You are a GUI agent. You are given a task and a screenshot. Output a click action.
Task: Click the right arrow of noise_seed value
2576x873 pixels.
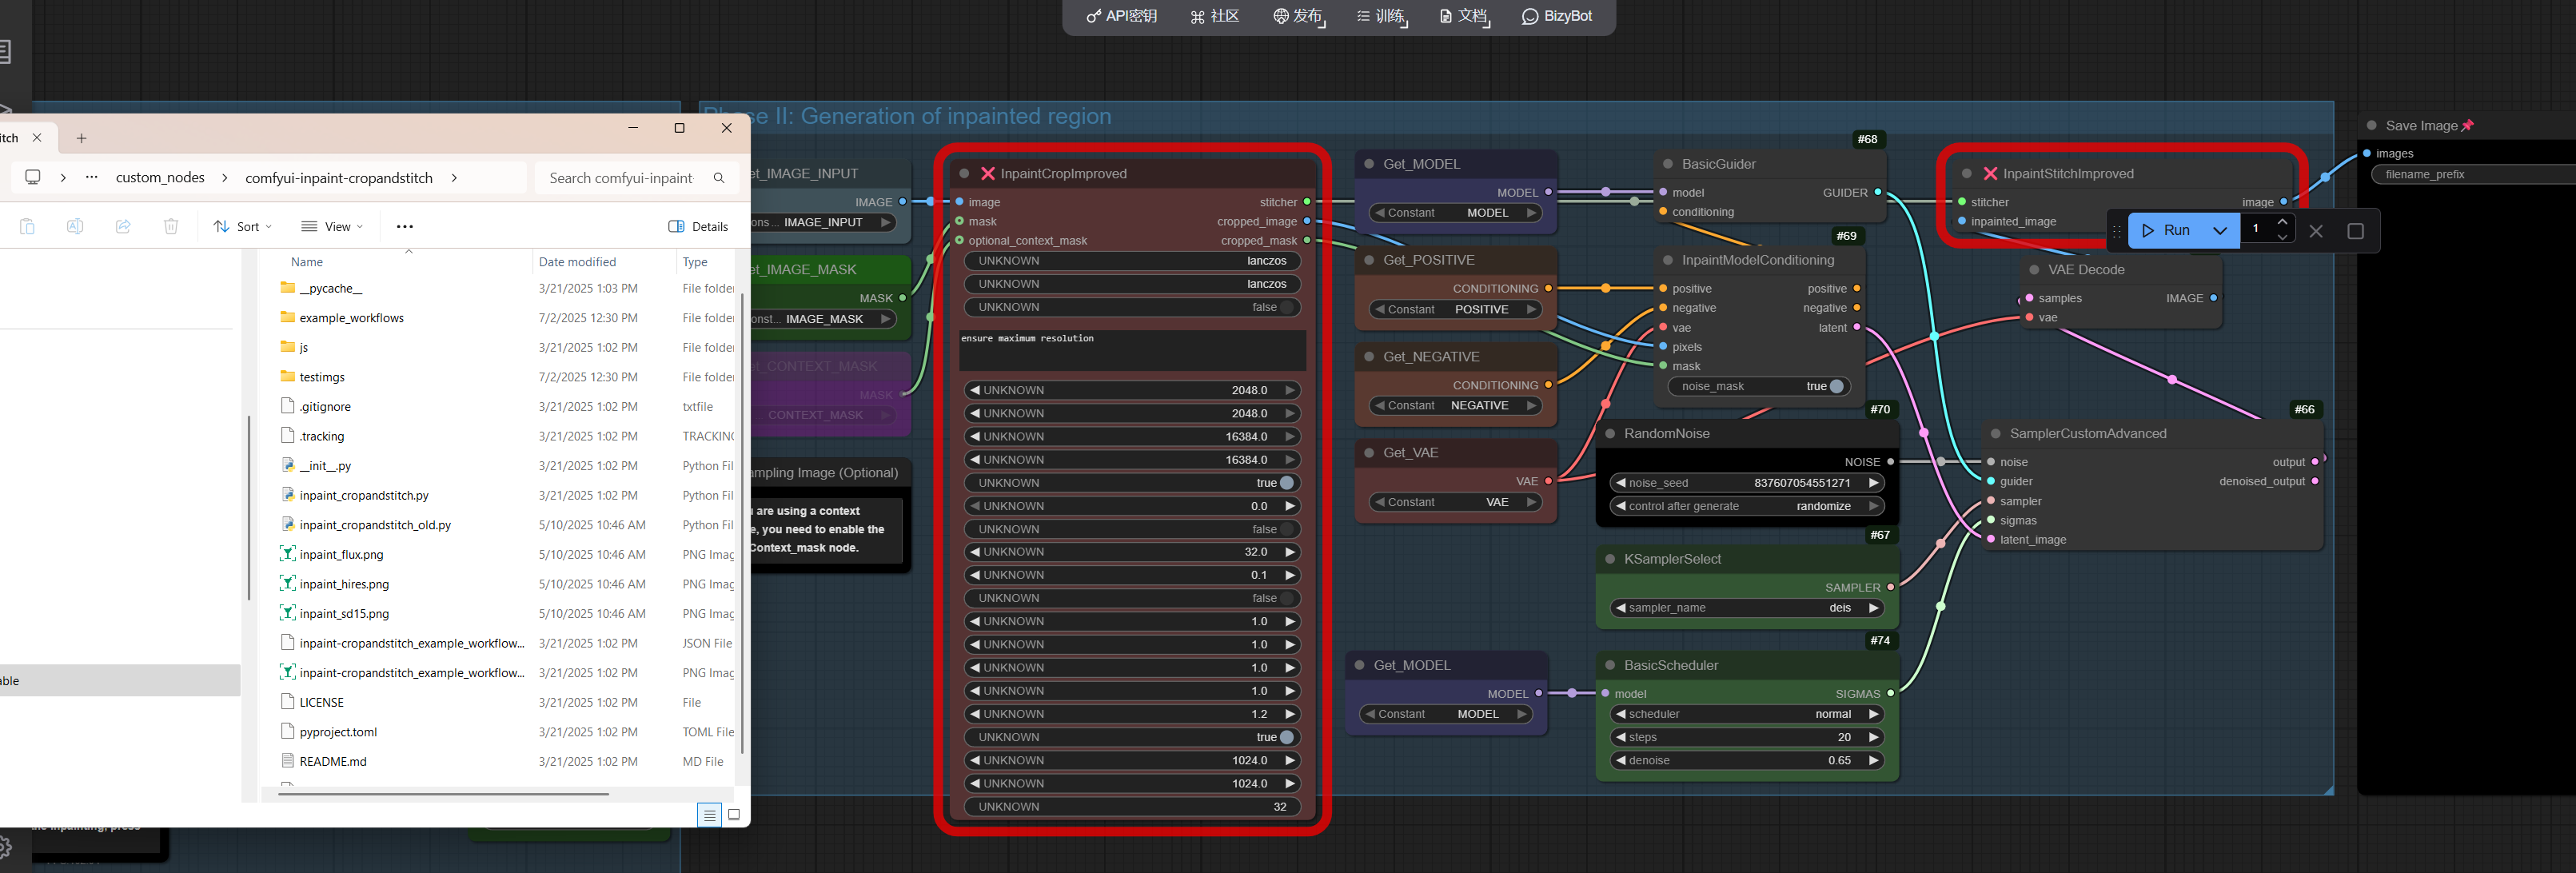(x=1873, y=483)
